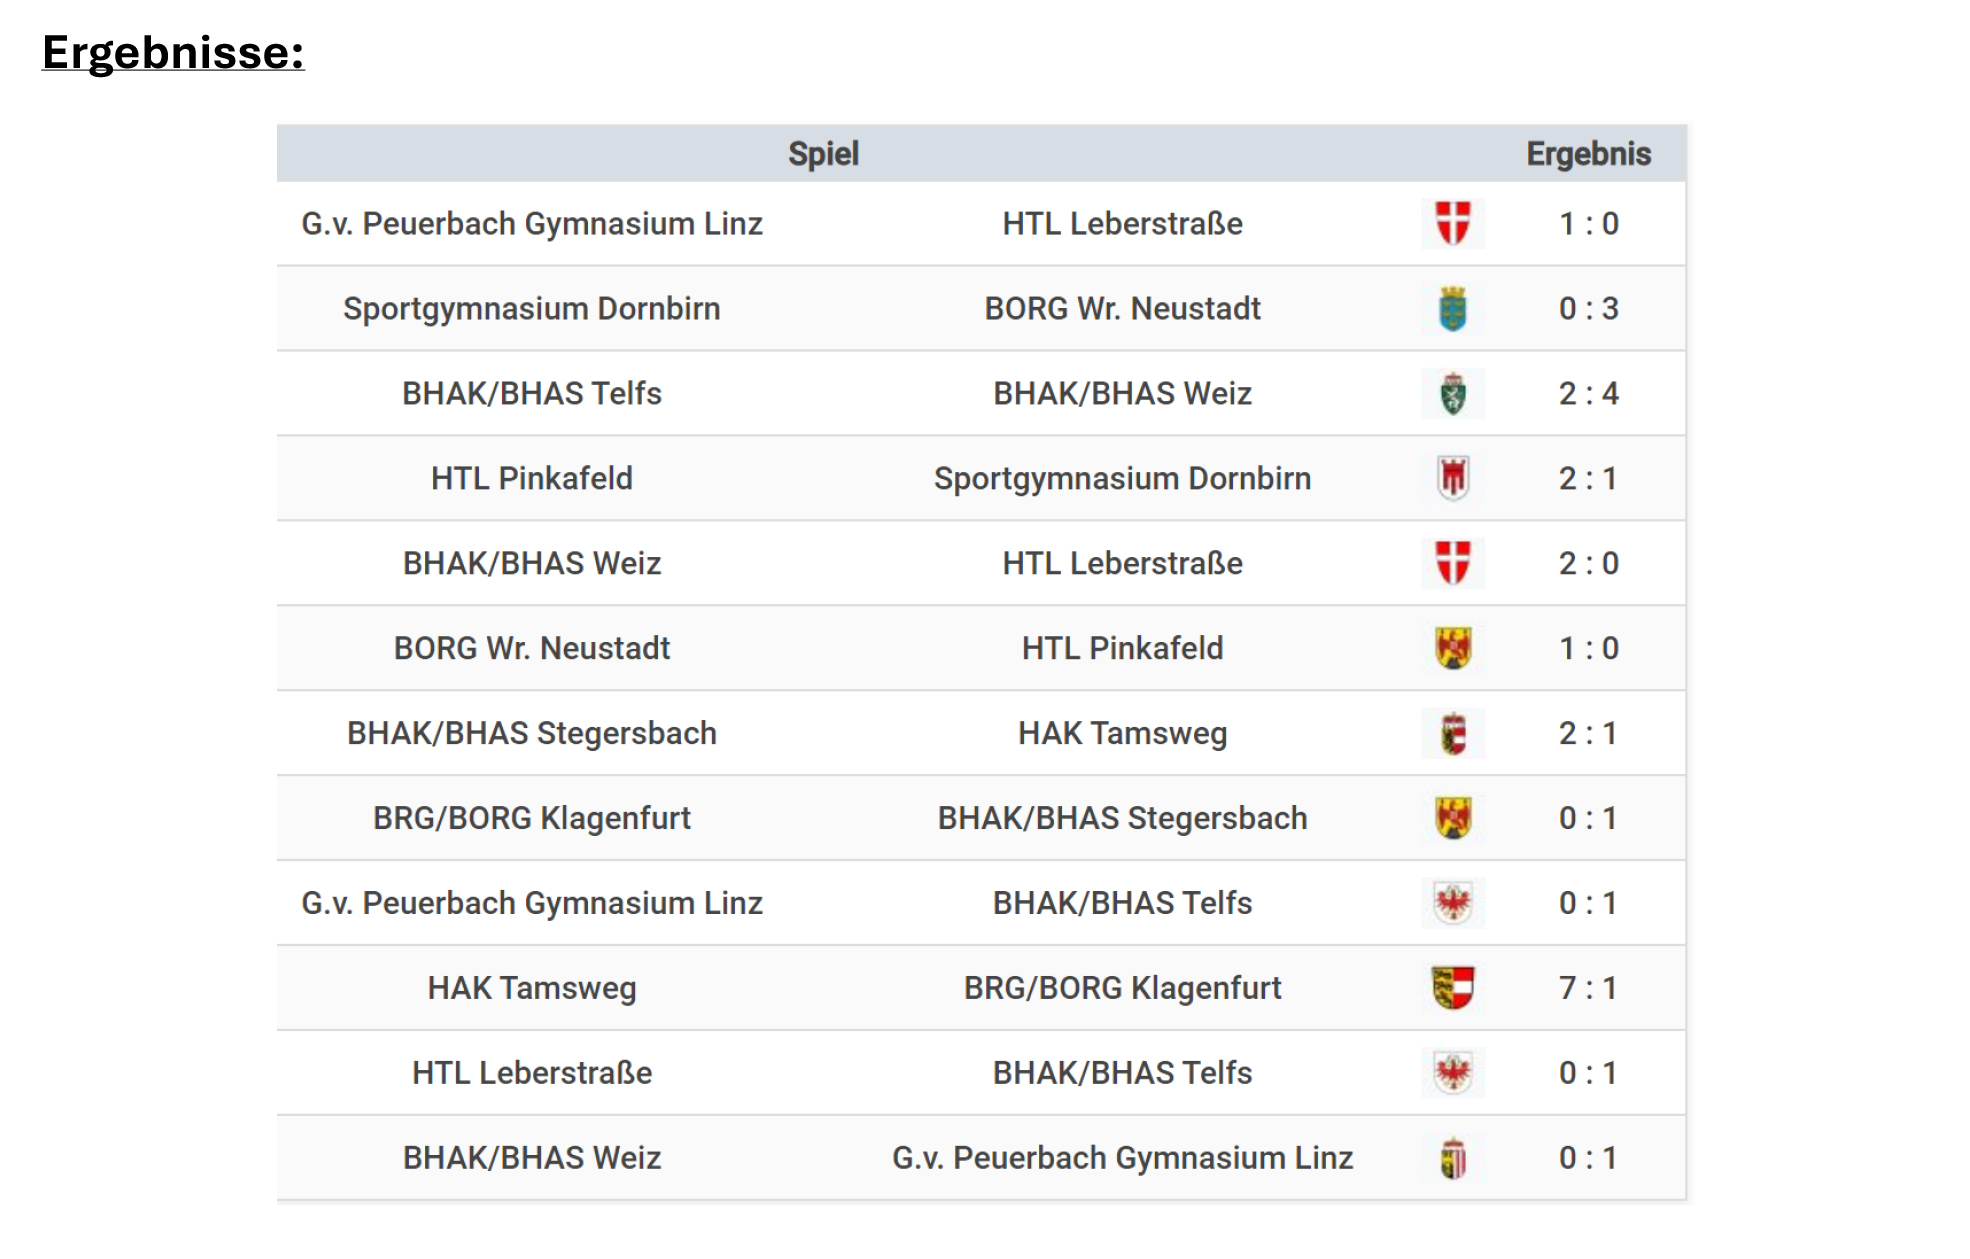Click the Spiel column header
Viewport: 1970px width, 1259px height.
(x=823, y=154)
